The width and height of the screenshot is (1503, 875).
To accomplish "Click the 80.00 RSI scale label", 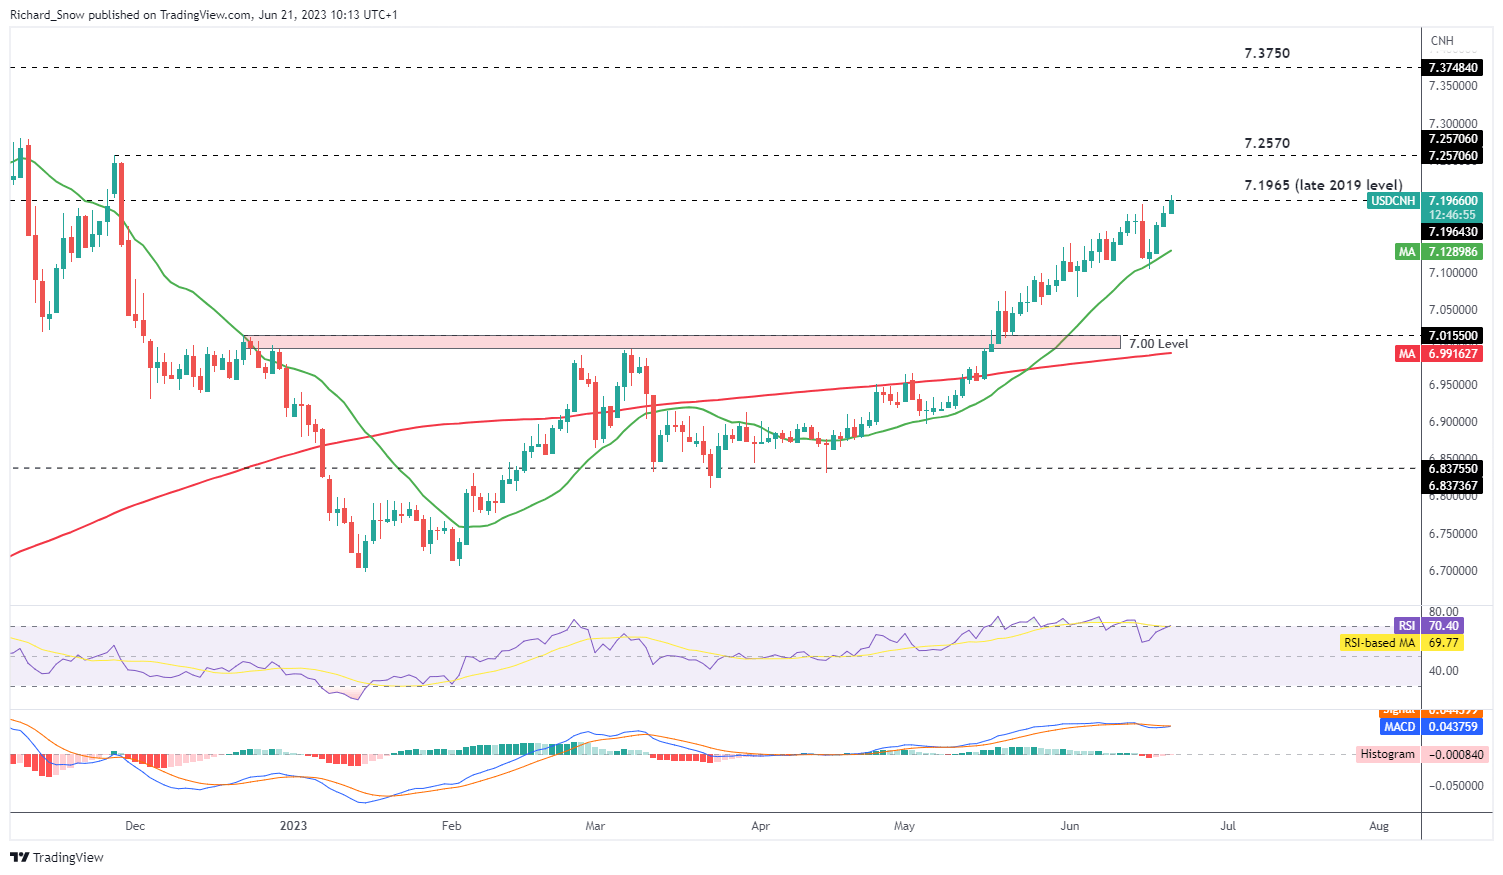I will pyautogui.click(x=1444, y=611).
